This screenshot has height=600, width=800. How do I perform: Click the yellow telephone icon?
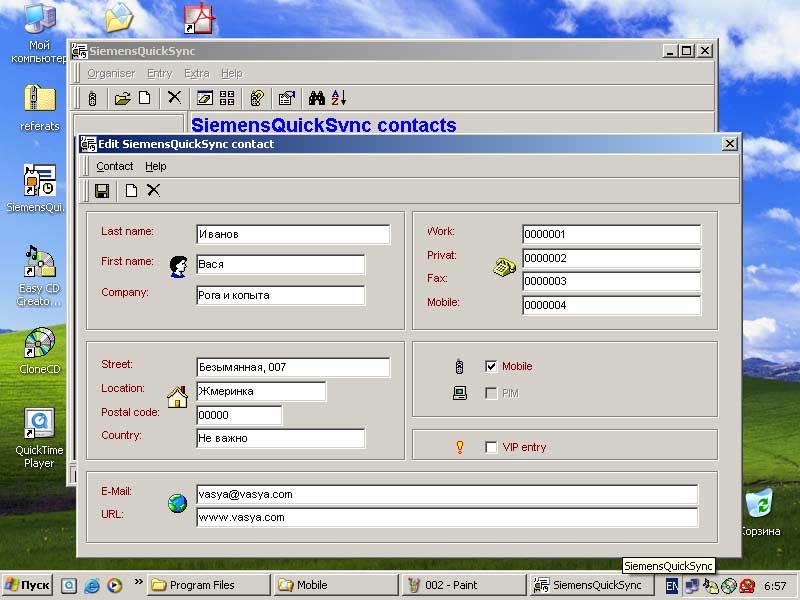pos(504,267)
